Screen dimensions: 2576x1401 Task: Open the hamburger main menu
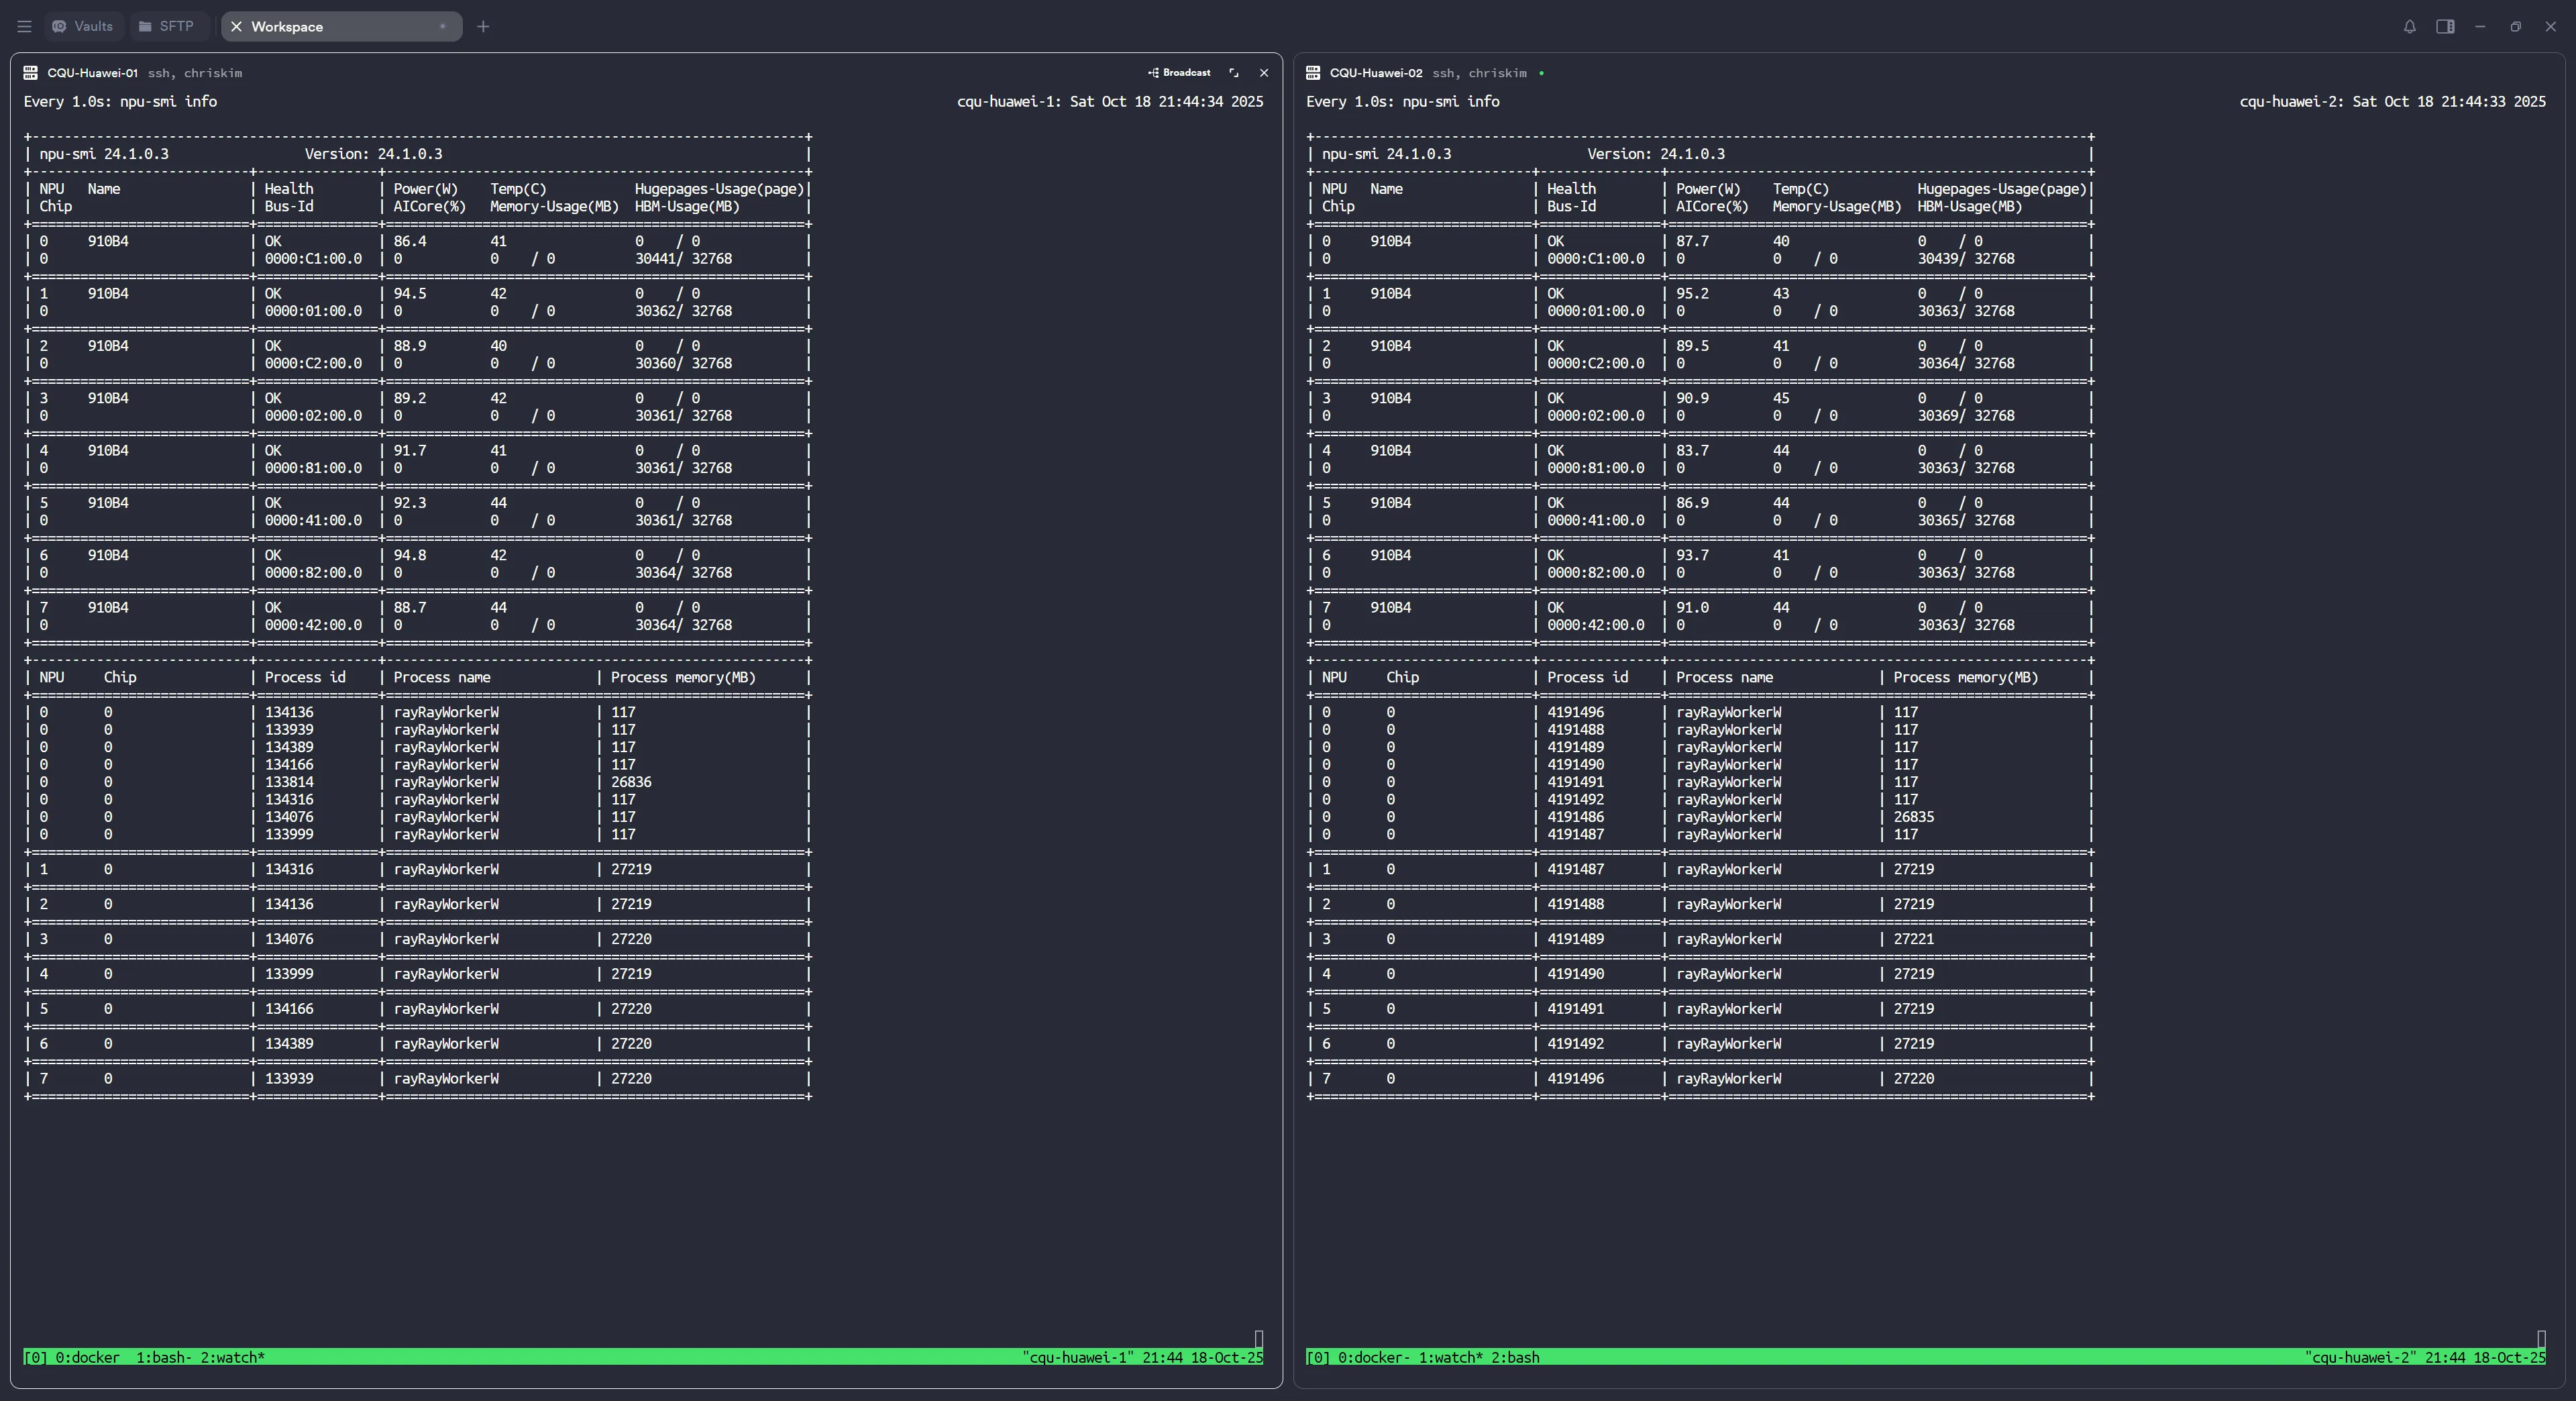click(24, 27)
